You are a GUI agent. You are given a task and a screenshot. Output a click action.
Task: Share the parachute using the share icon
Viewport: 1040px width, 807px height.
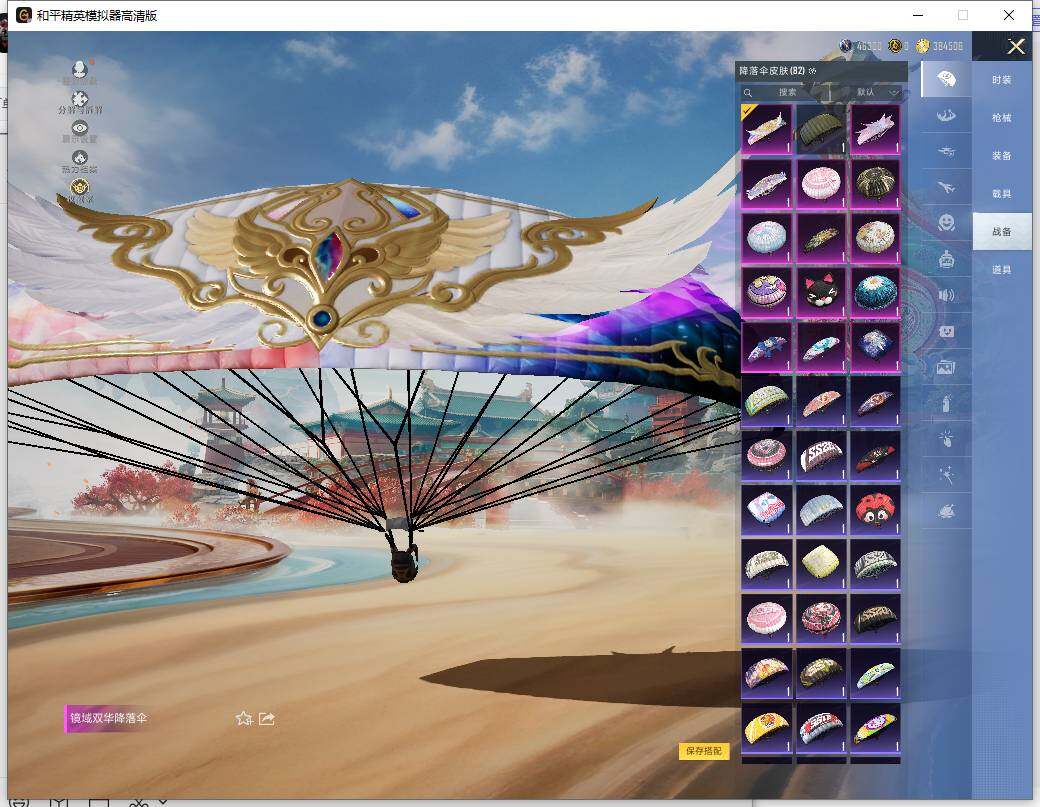point(267,718)
